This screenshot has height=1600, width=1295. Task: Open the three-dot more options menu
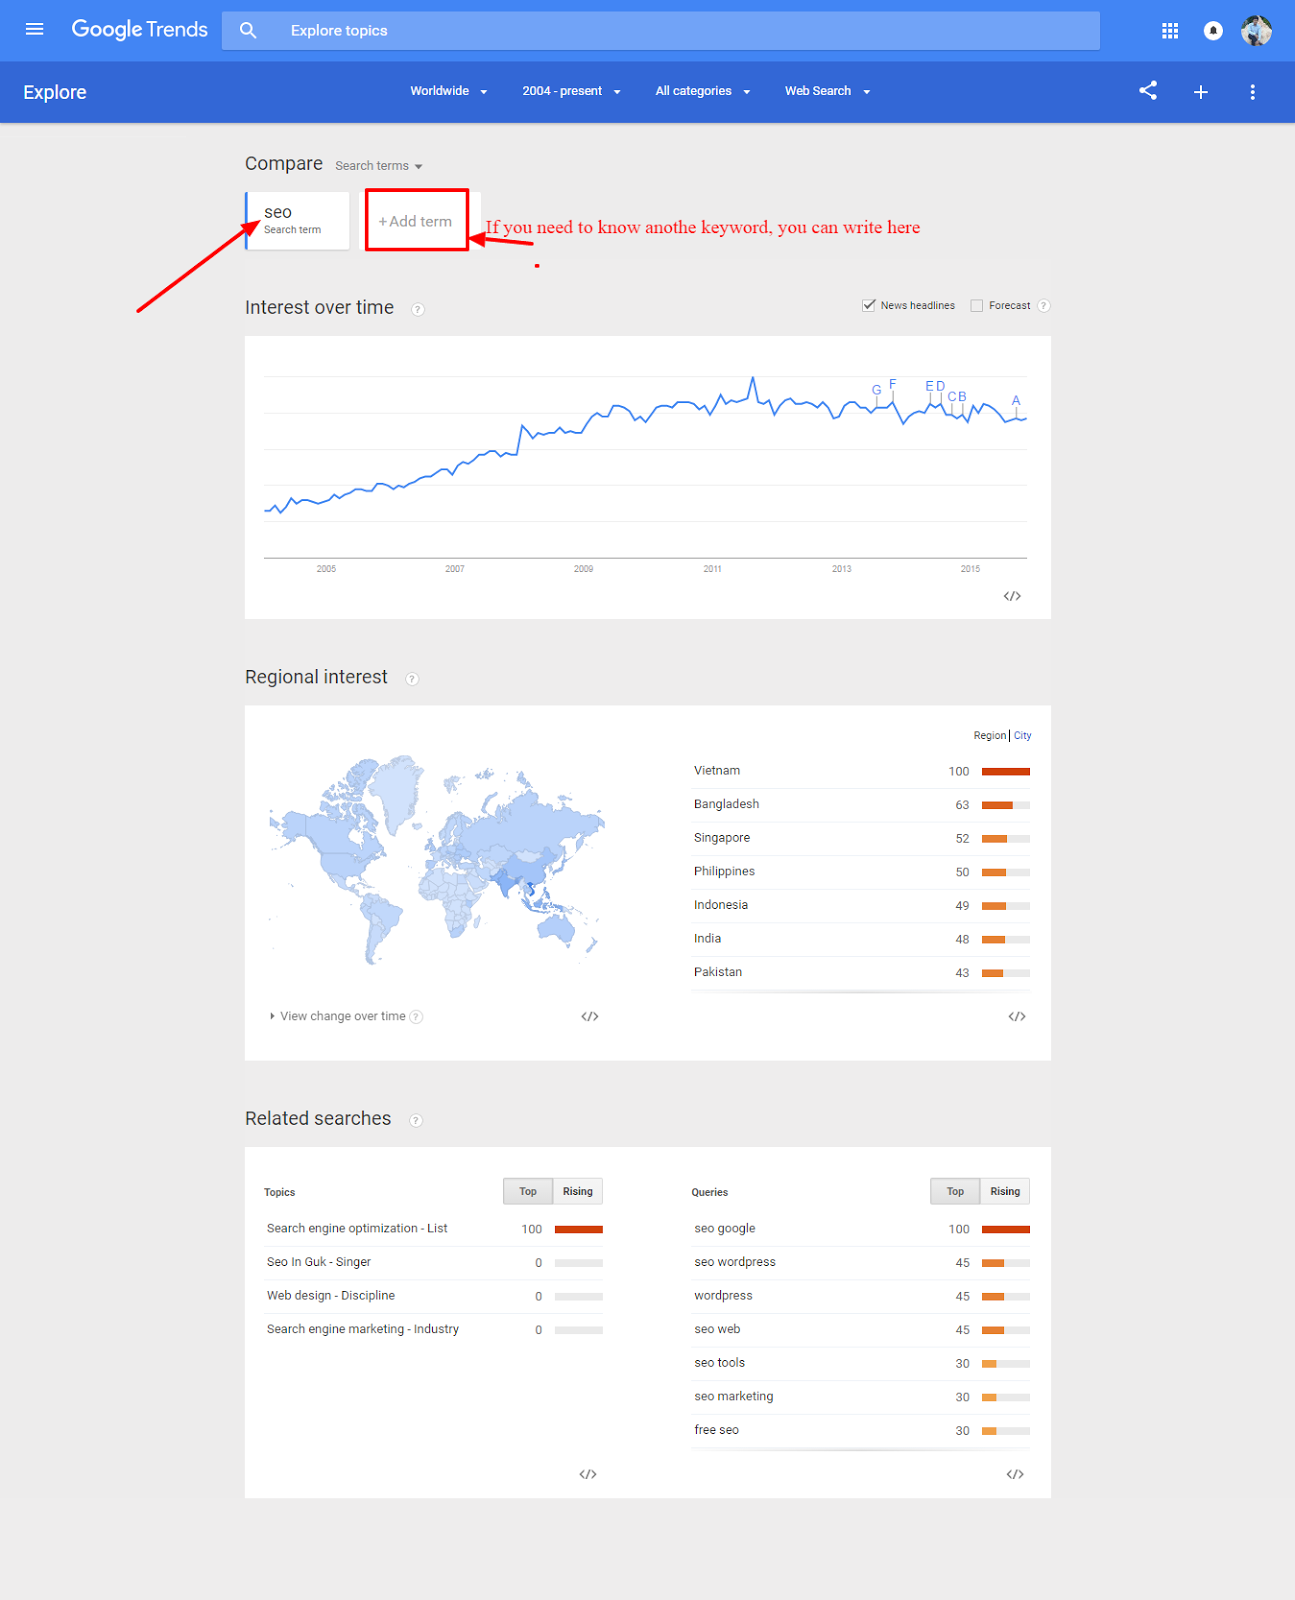click(1252, 92)
